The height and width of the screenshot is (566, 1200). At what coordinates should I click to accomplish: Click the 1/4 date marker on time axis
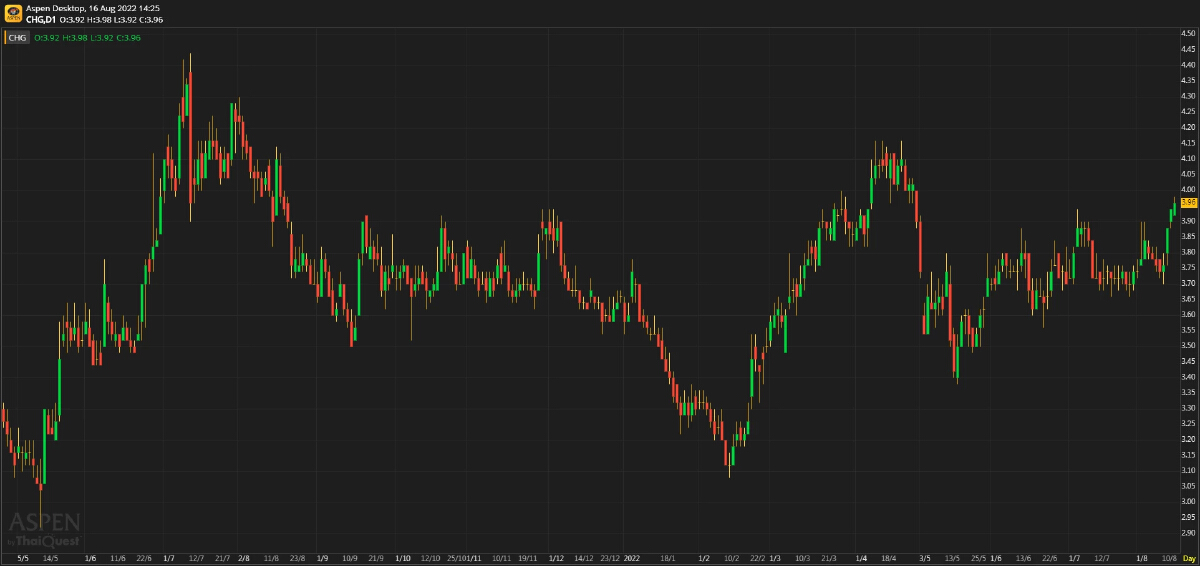(861, 557)
